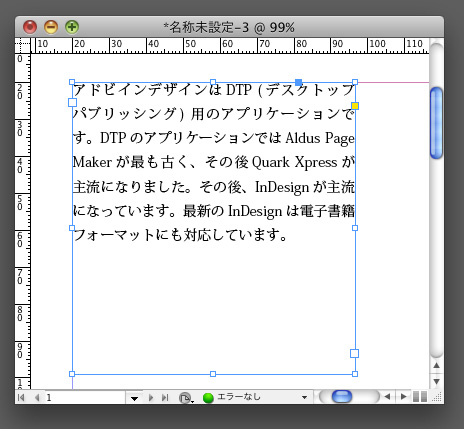Viewport: 464px width, 429px height.
Task: Click the split layout view icon
Action: point(420,397)
